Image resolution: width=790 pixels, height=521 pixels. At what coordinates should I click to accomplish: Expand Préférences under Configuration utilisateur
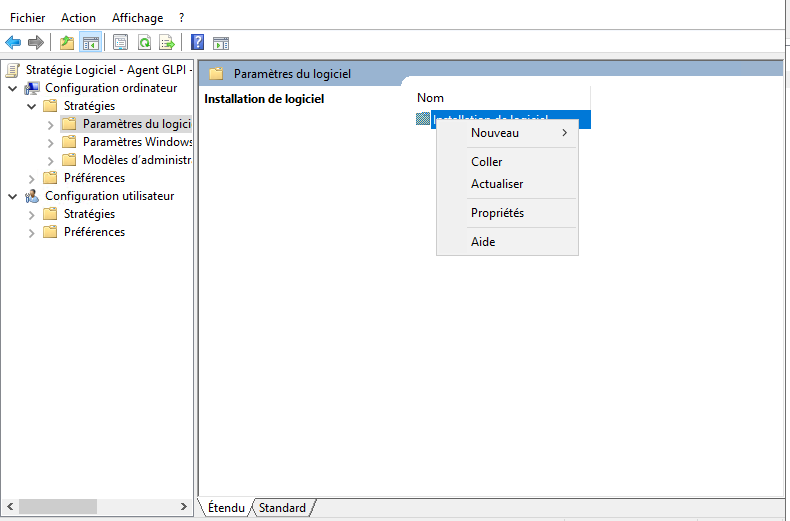(32, 232)
